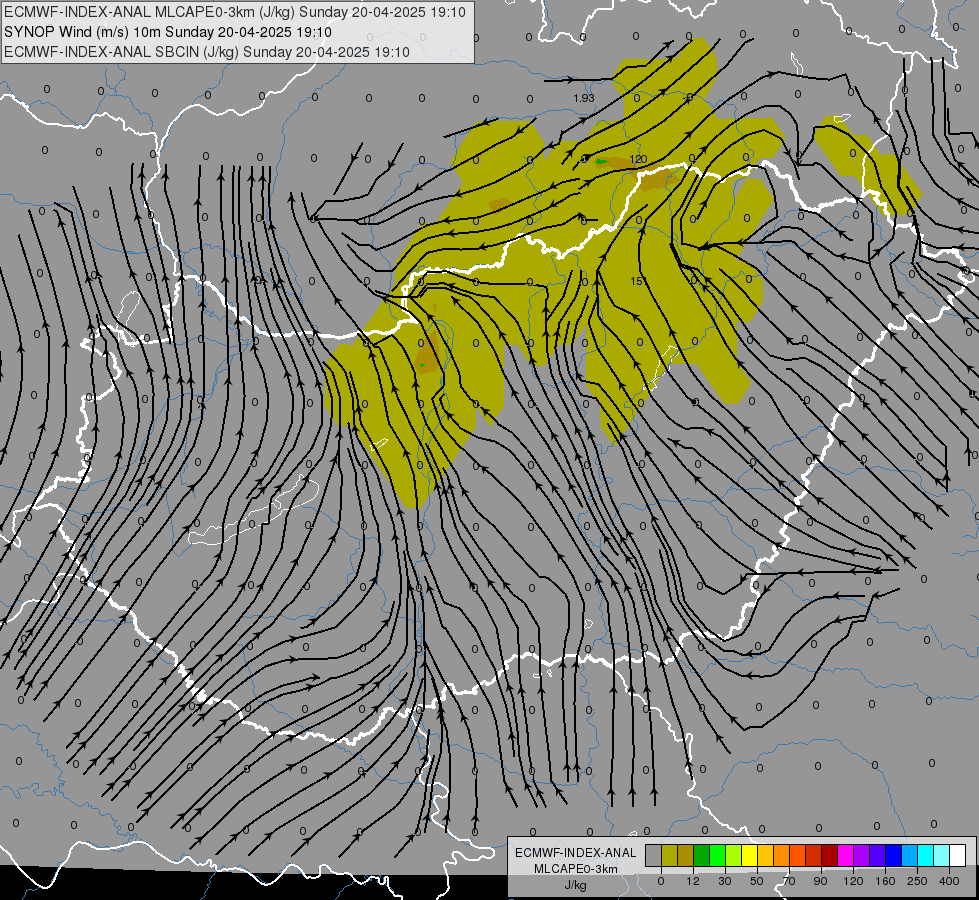
Task: Click the gray swatch in the legend
Action: tap(654, 855)
